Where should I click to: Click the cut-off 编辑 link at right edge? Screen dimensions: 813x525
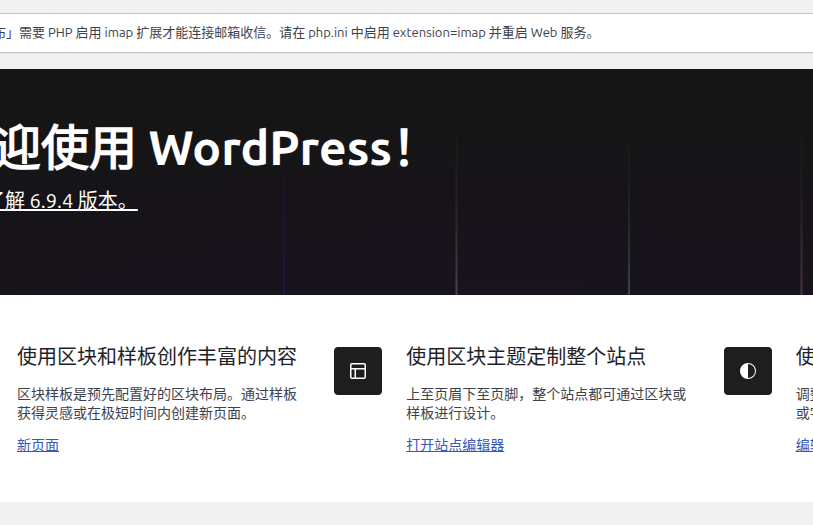[x=804, y=445]
